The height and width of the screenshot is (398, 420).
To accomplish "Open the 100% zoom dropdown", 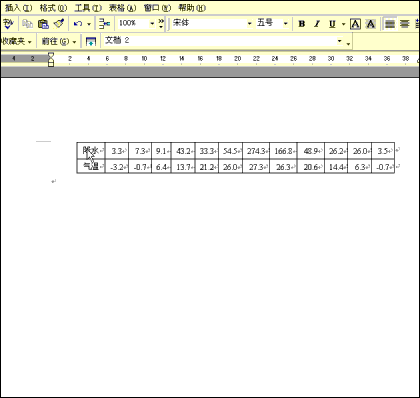I will point(152,23).
